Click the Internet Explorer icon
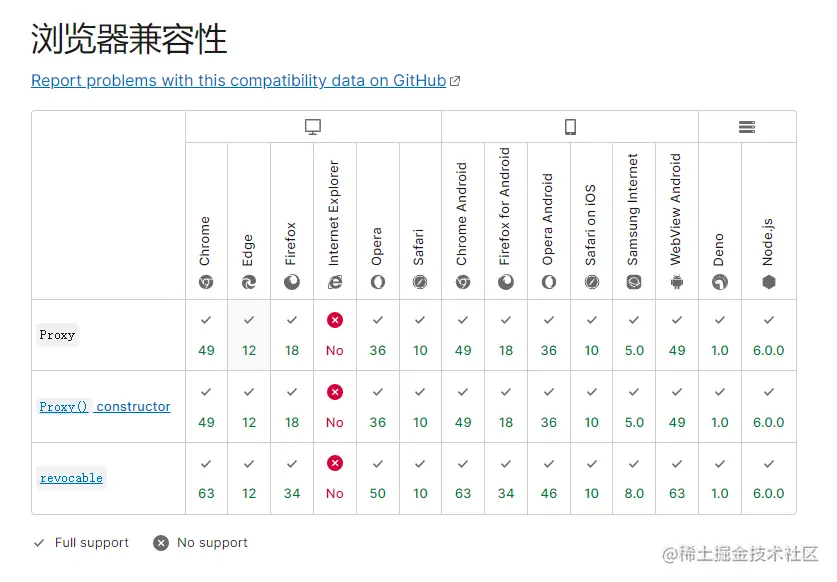This screenshot has height=582, width=837. (x=335, y=282)
